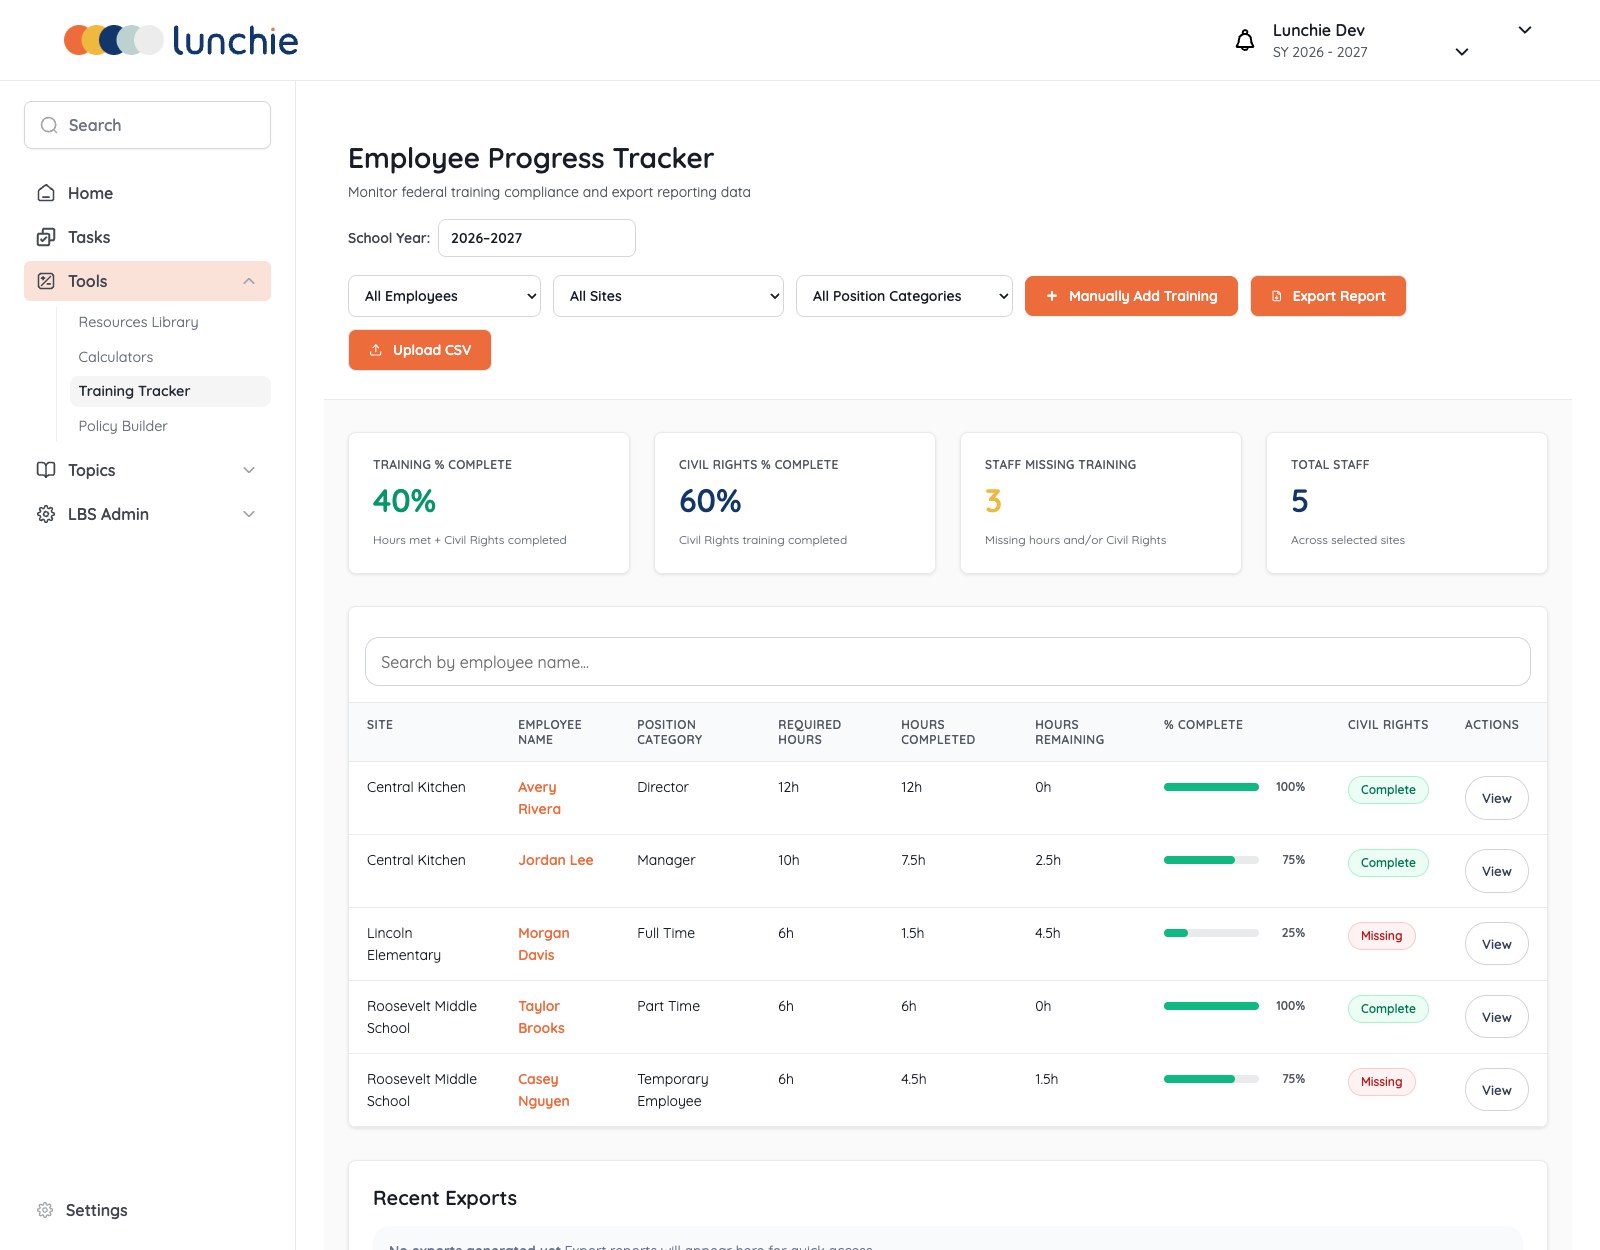Screen dimensions: 1600x1250
Task: Open the All Position Categories dropdown
Action: pyautogui.click(x=904, y=296)
